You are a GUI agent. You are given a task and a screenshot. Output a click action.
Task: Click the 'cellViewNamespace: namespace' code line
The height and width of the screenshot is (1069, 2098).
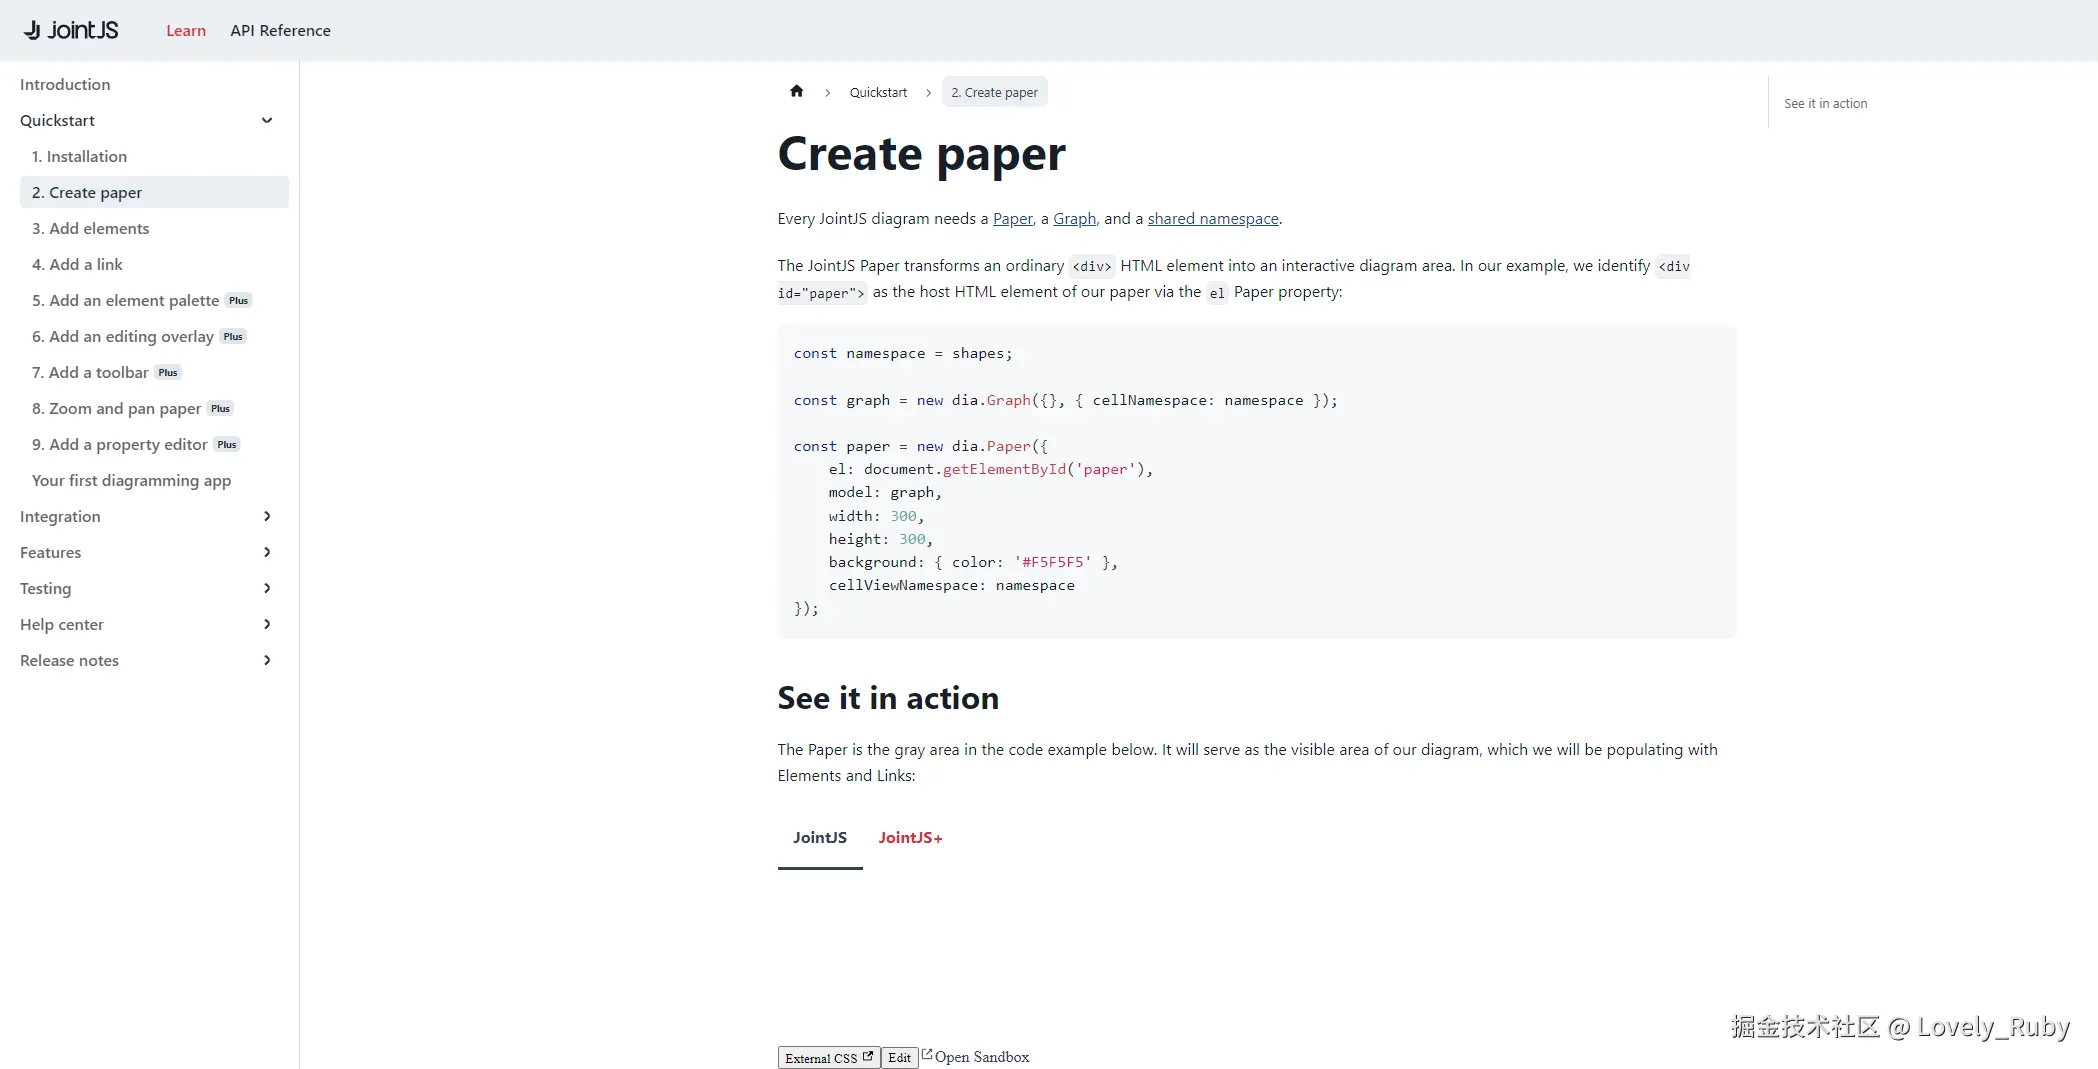[951, 585]
